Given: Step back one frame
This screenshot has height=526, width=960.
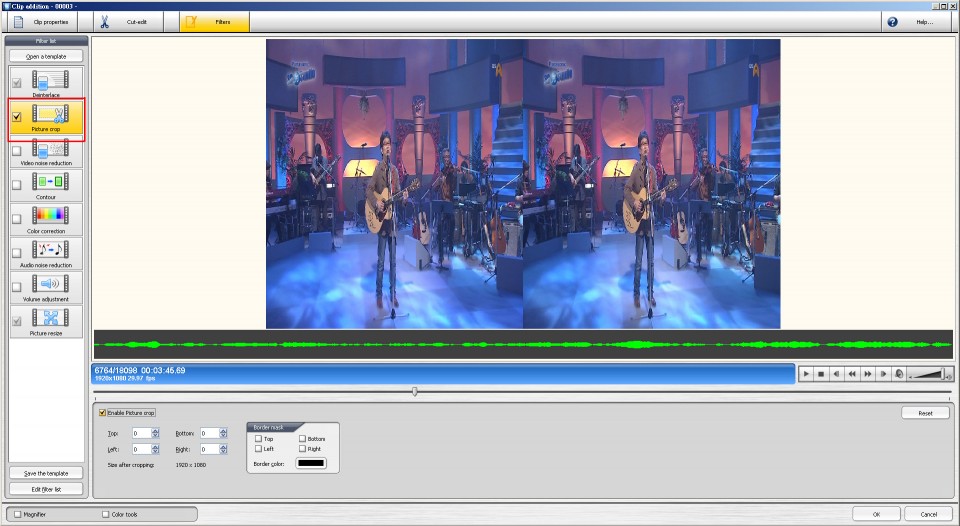Looking at the screenshot, I should coord(836,374).
